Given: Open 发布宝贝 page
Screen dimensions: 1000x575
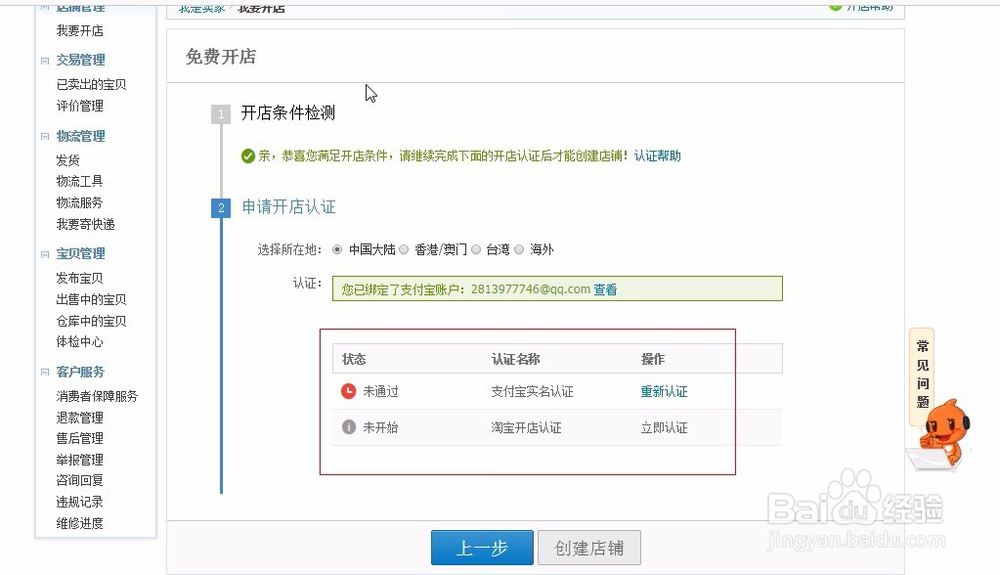Looking at the screenshot, I should click(x=80, y=278).
